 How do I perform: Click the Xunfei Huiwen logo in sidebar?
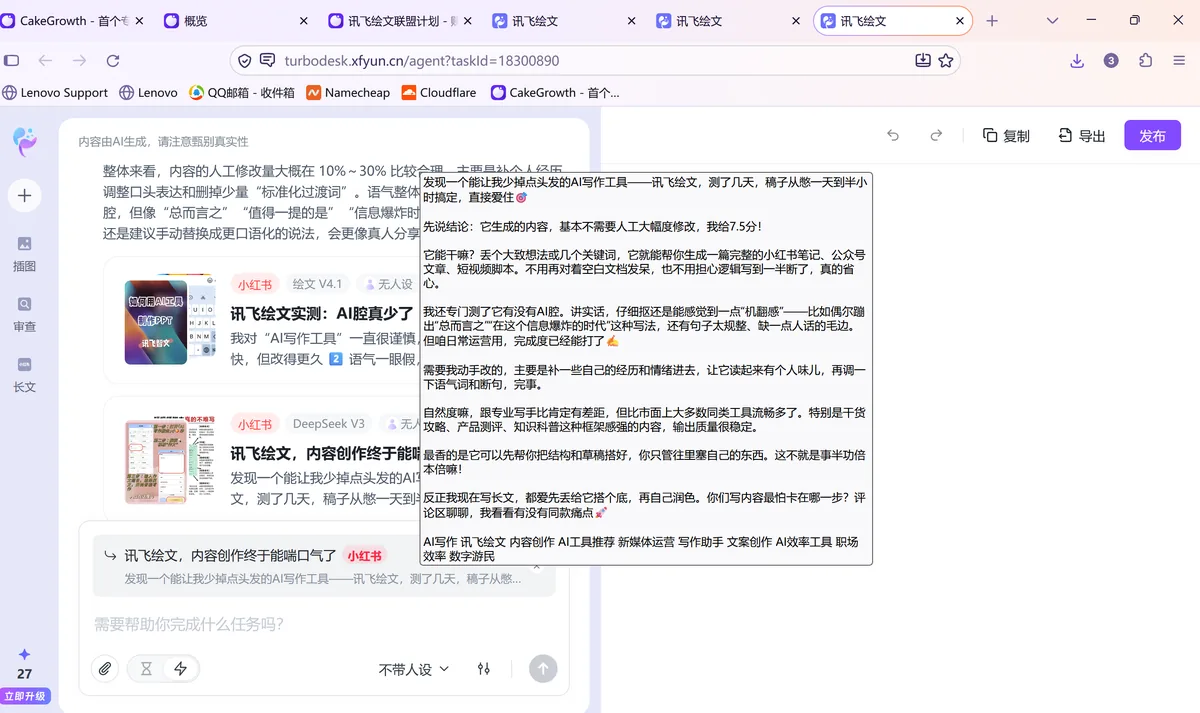point(24,140)
